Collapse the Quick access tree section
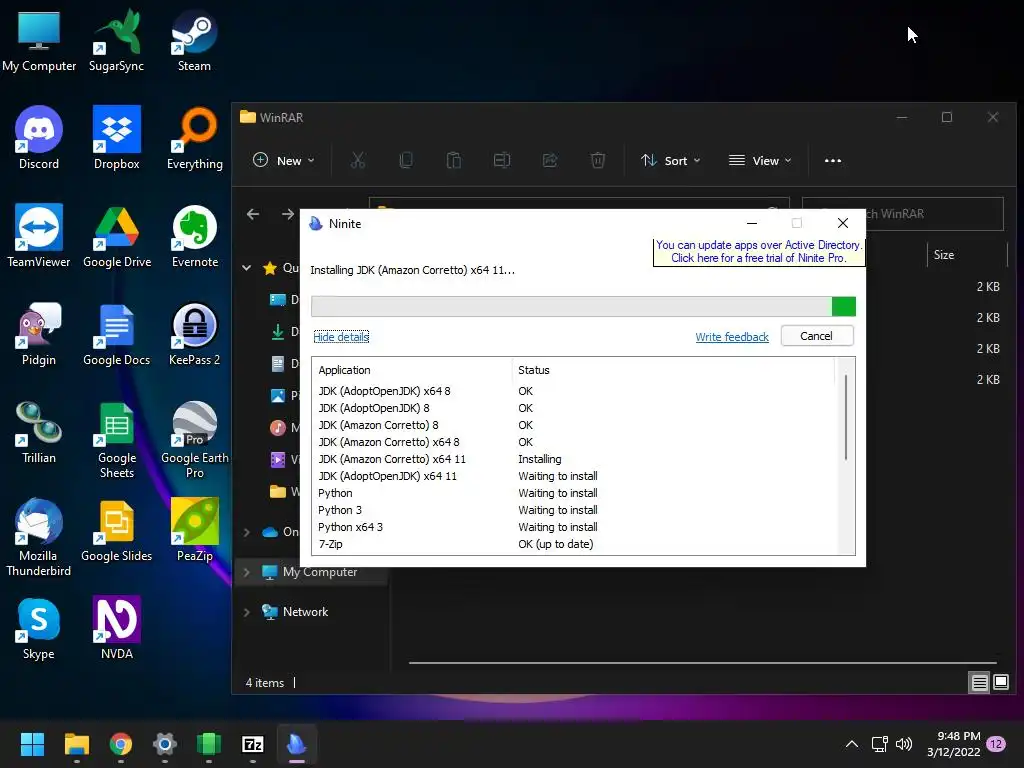Viewport: 1024px width, 768px height. [247, 268]
